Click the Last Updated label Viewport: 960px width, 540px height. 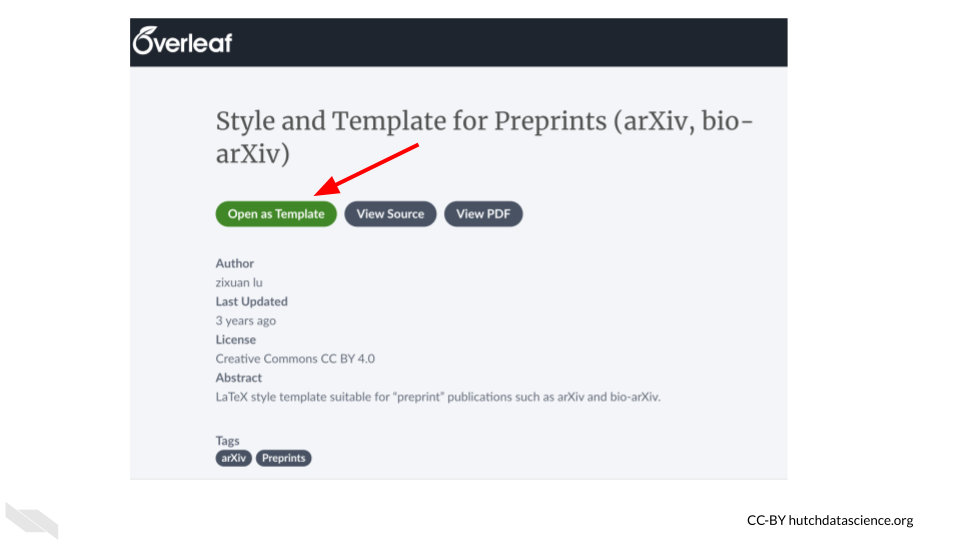(x=251, y=301)
